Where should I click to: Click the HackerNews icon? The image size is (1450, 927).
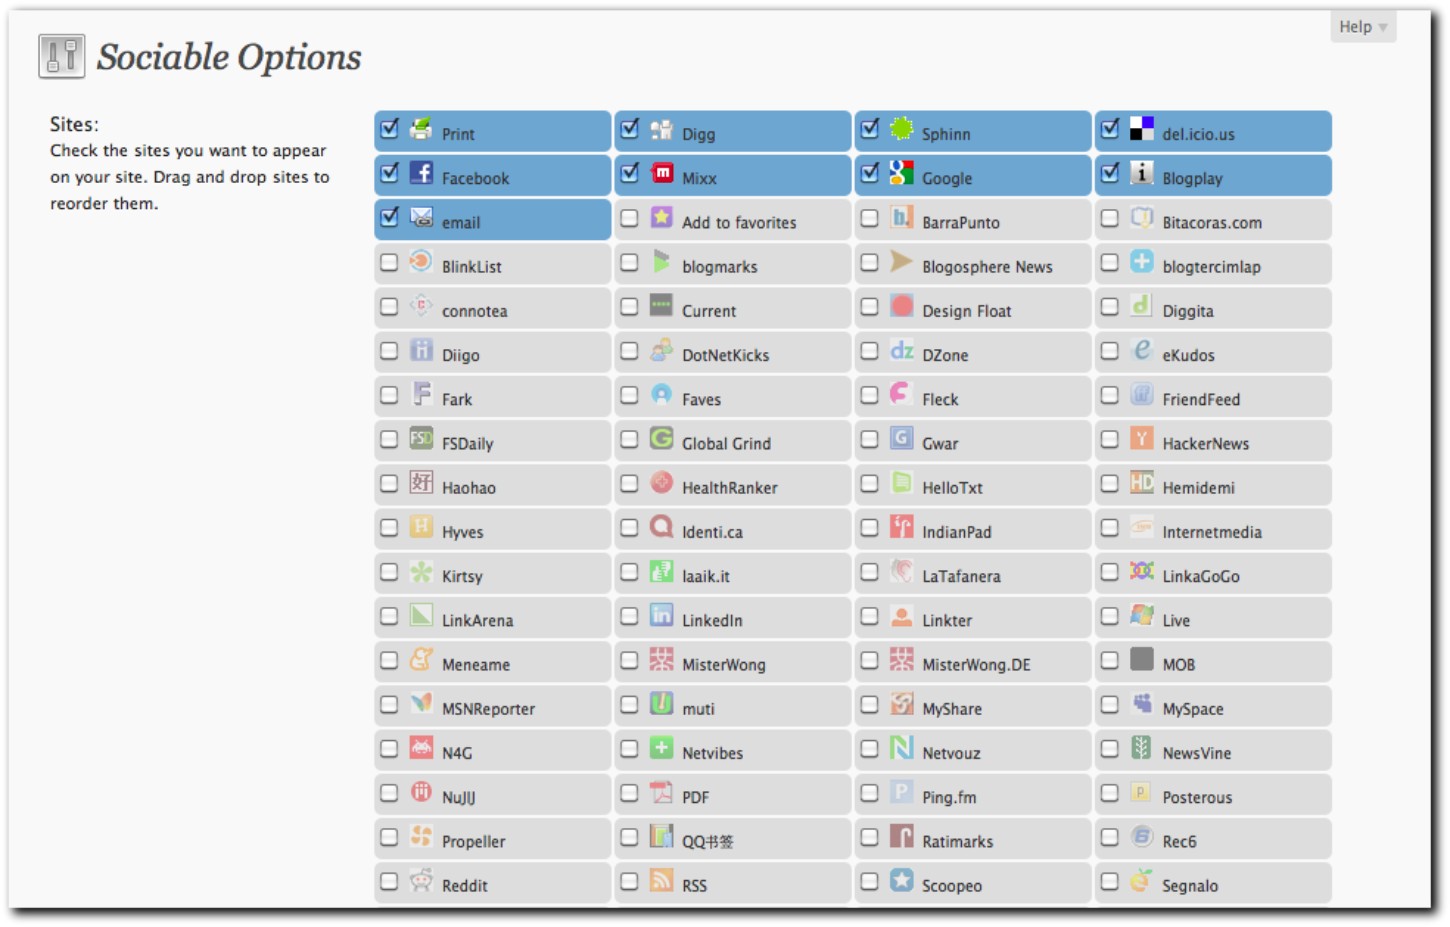[x=1142, y=438]
